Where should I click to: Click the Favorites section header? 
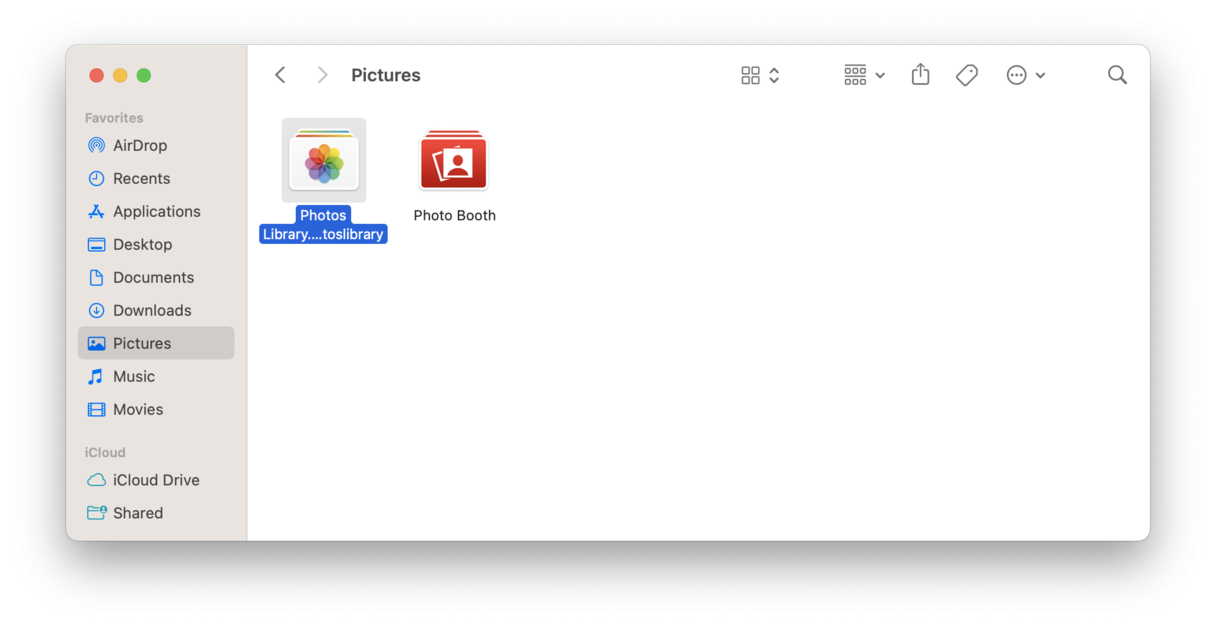click(x=114, y=118)
